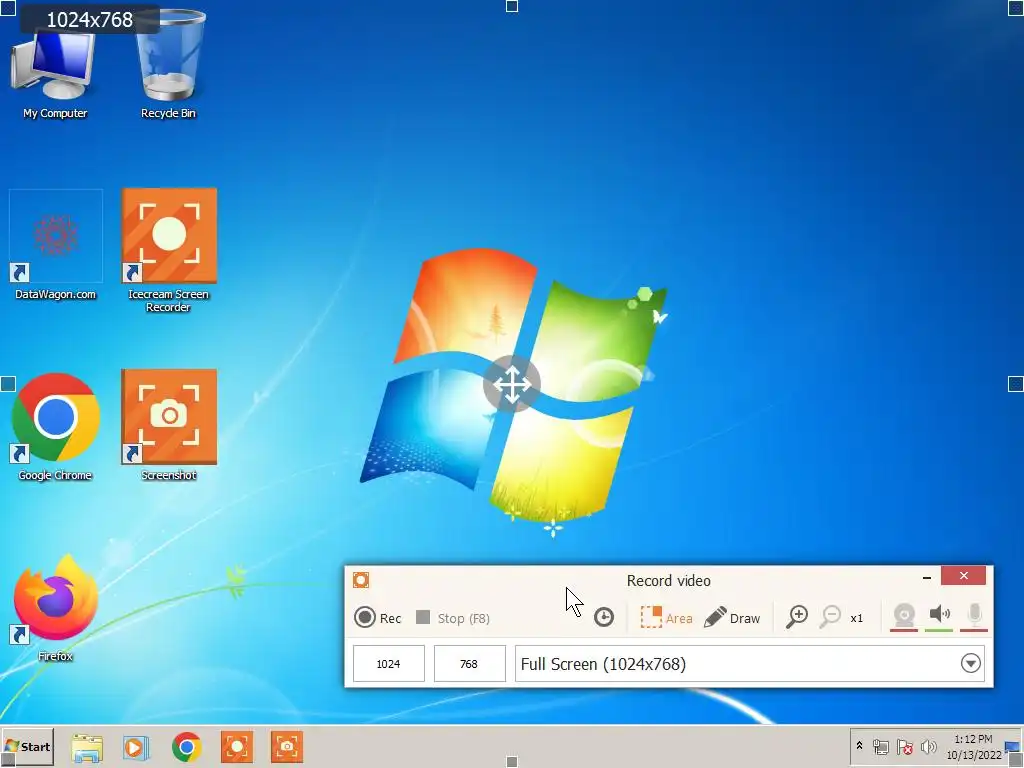Select the Google Chrome desktop shortcut
1024x768 pixels.
tap(56, 426)
